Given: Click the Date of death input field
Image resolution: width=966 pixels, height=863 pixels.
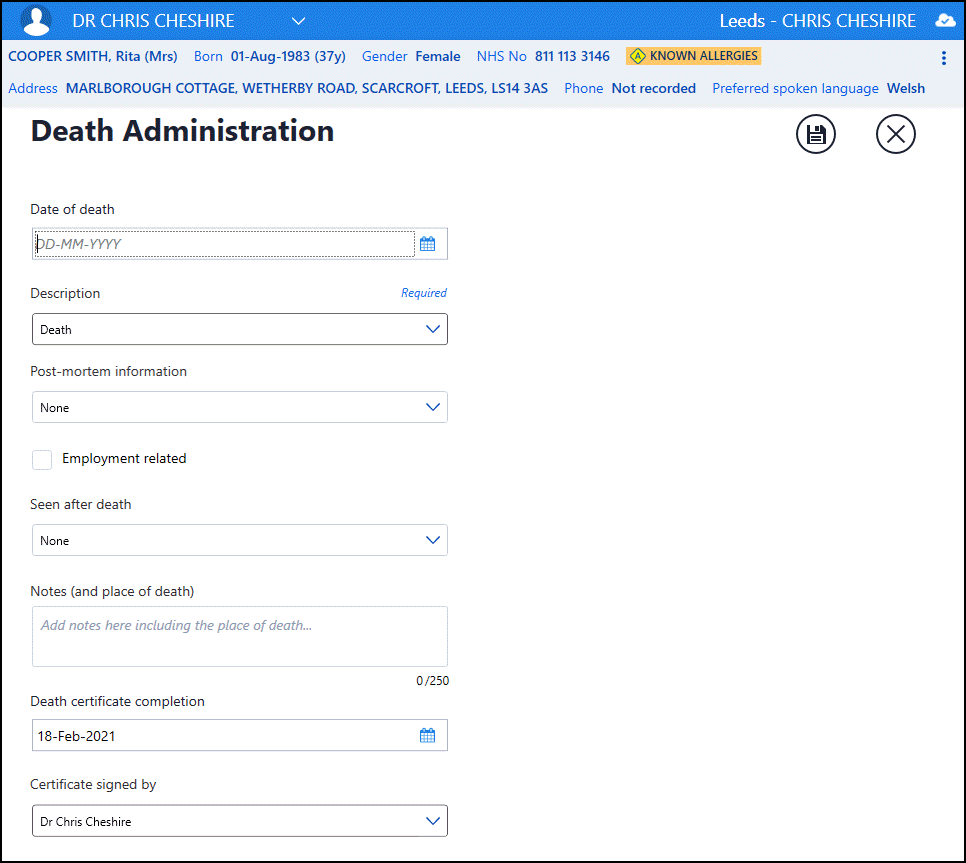Looking at the screenshot, I should point(224,244).
